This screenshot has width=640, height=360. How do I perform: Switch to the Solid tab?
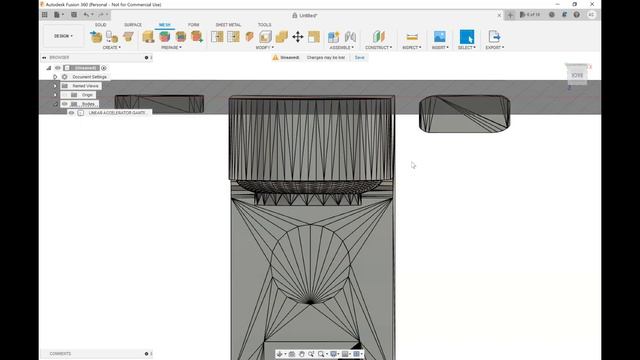coord(100,25)
